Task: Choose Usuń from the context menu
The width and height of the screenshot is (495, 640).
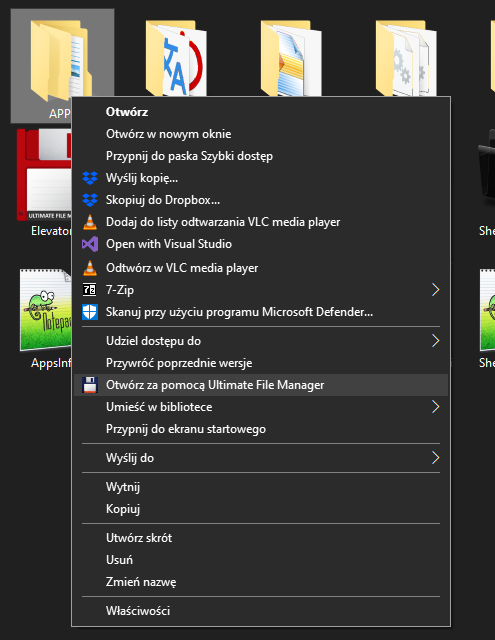Action: coord(261,560)
